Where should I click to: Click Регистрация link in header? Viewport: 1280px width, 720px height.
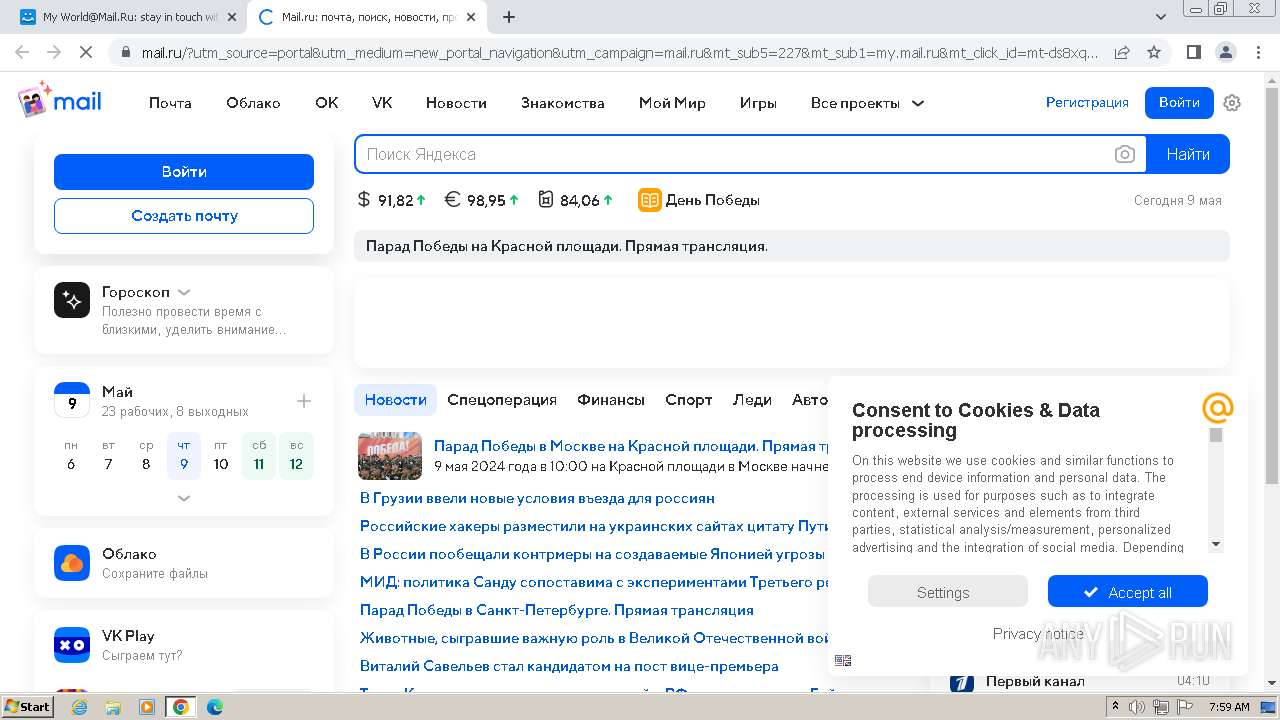coord(1087,103)
